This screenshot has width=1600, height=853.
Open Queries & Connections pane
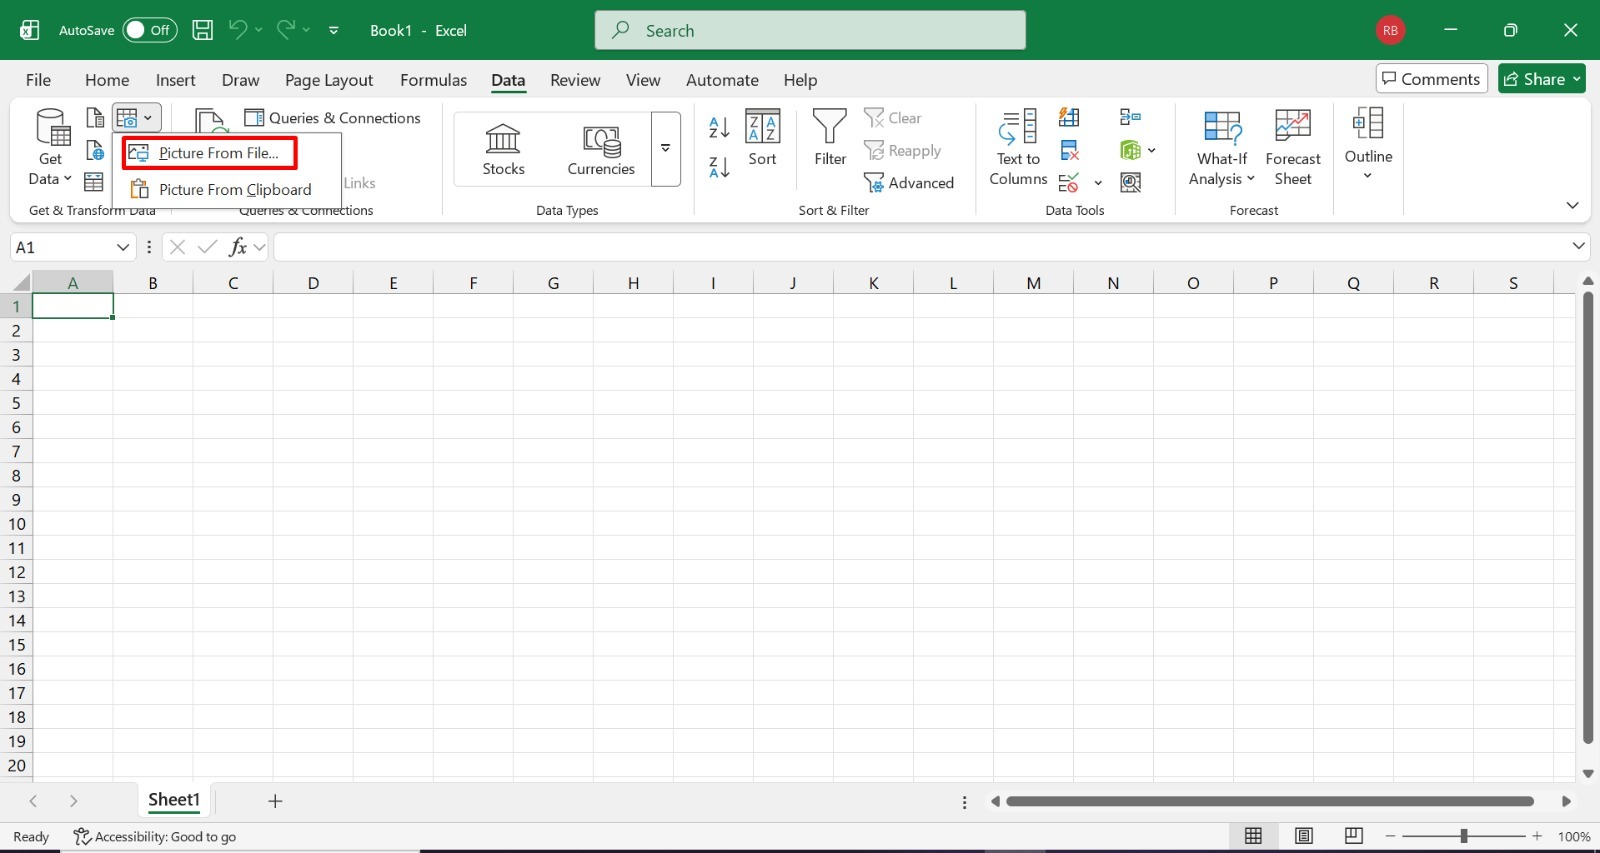pos(333,118)
